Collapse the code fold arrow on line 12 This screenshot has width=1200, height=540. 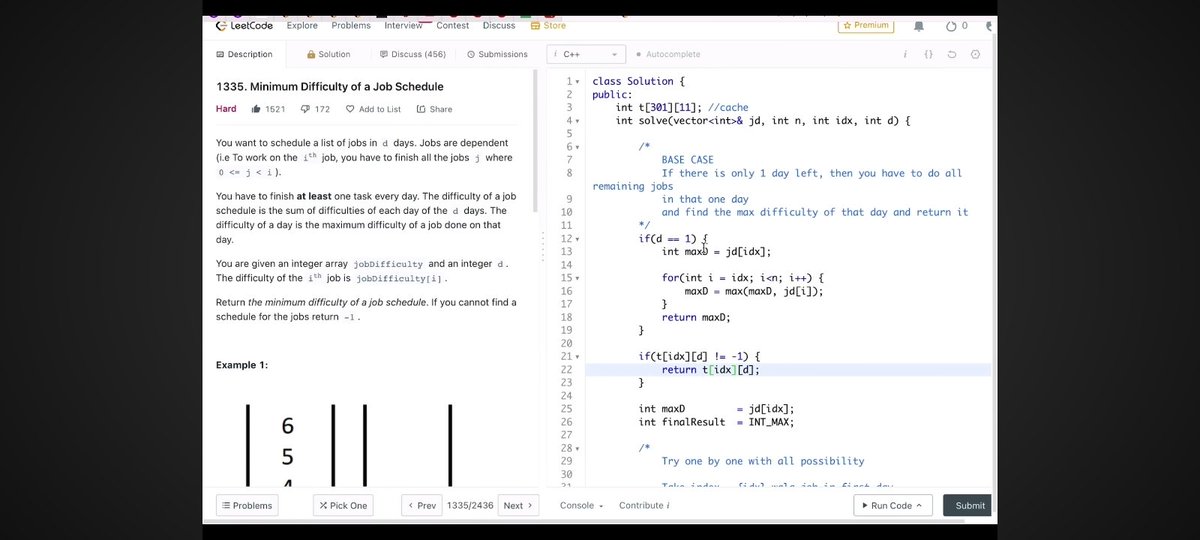coord(577,239)
